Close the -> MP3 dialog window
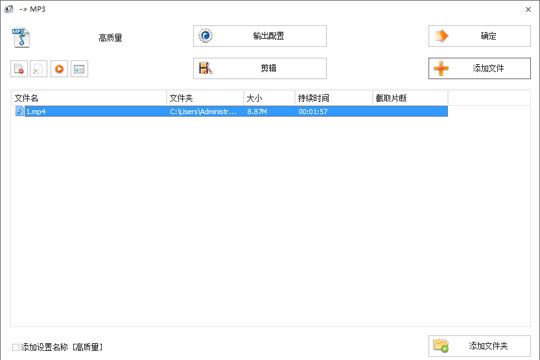This screenshot has width=540, height=360. 528,10
